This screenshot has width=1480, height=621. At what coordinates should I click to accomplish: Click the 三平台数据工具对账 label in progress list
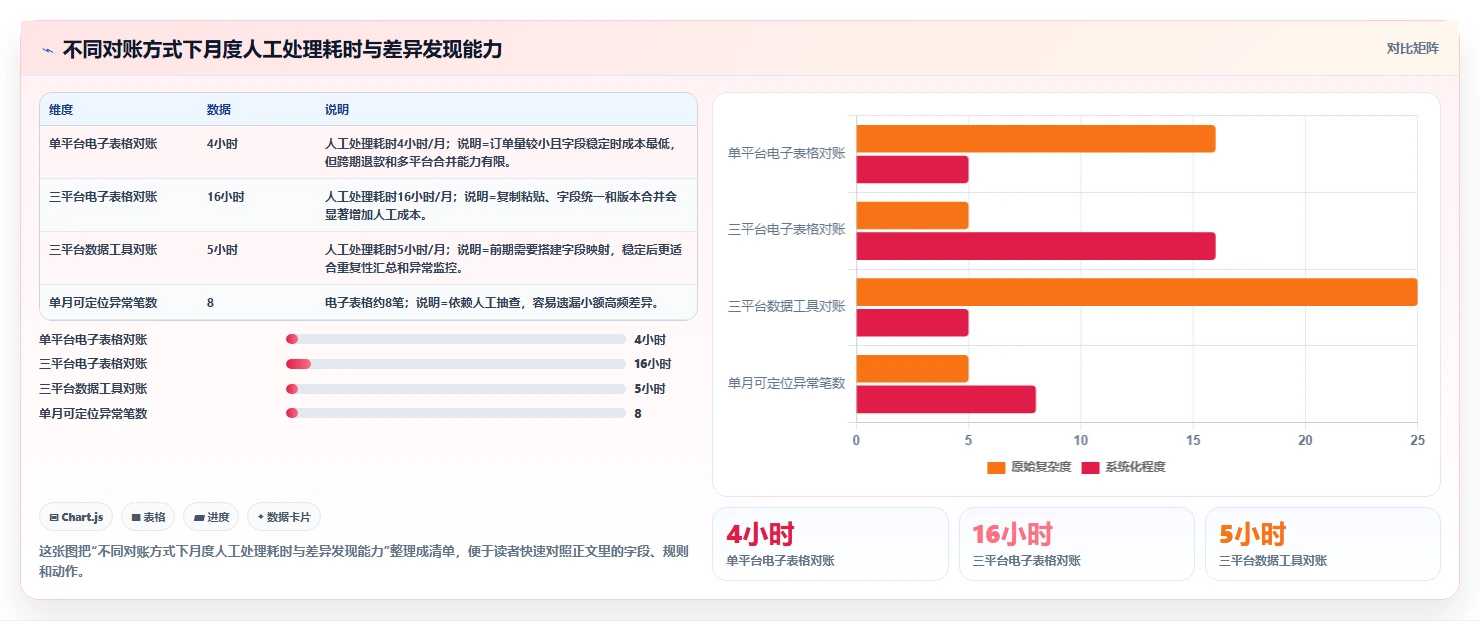coord(93,389)
